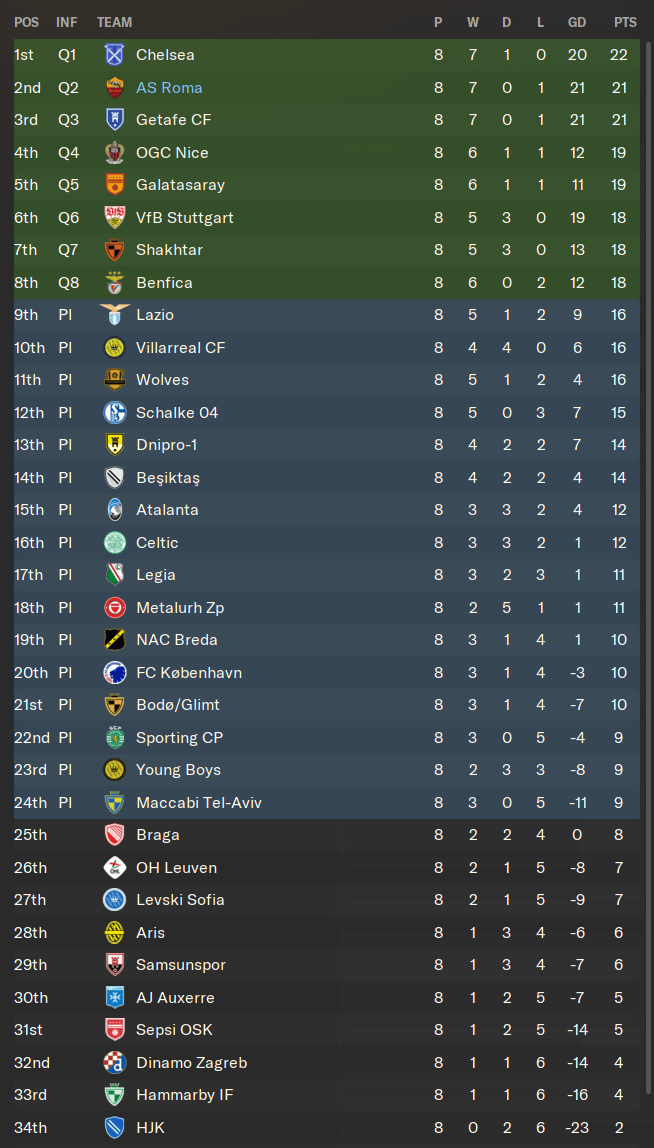The width and height of the screenshot is (654, 1148).
Task: Click the FC København badge icon
Action: 114,673
